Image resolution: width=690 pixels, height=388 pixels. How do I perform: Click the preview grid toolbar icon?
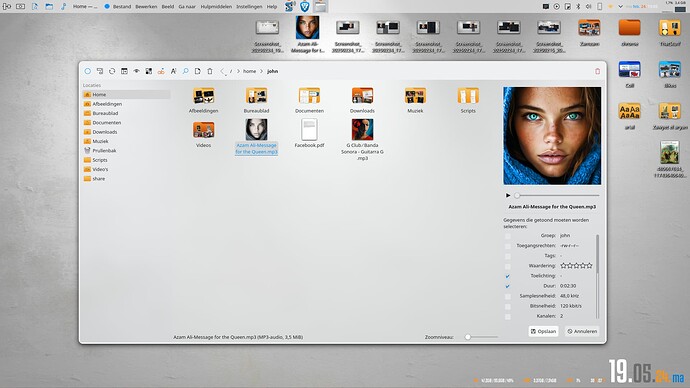pos(149,71)
